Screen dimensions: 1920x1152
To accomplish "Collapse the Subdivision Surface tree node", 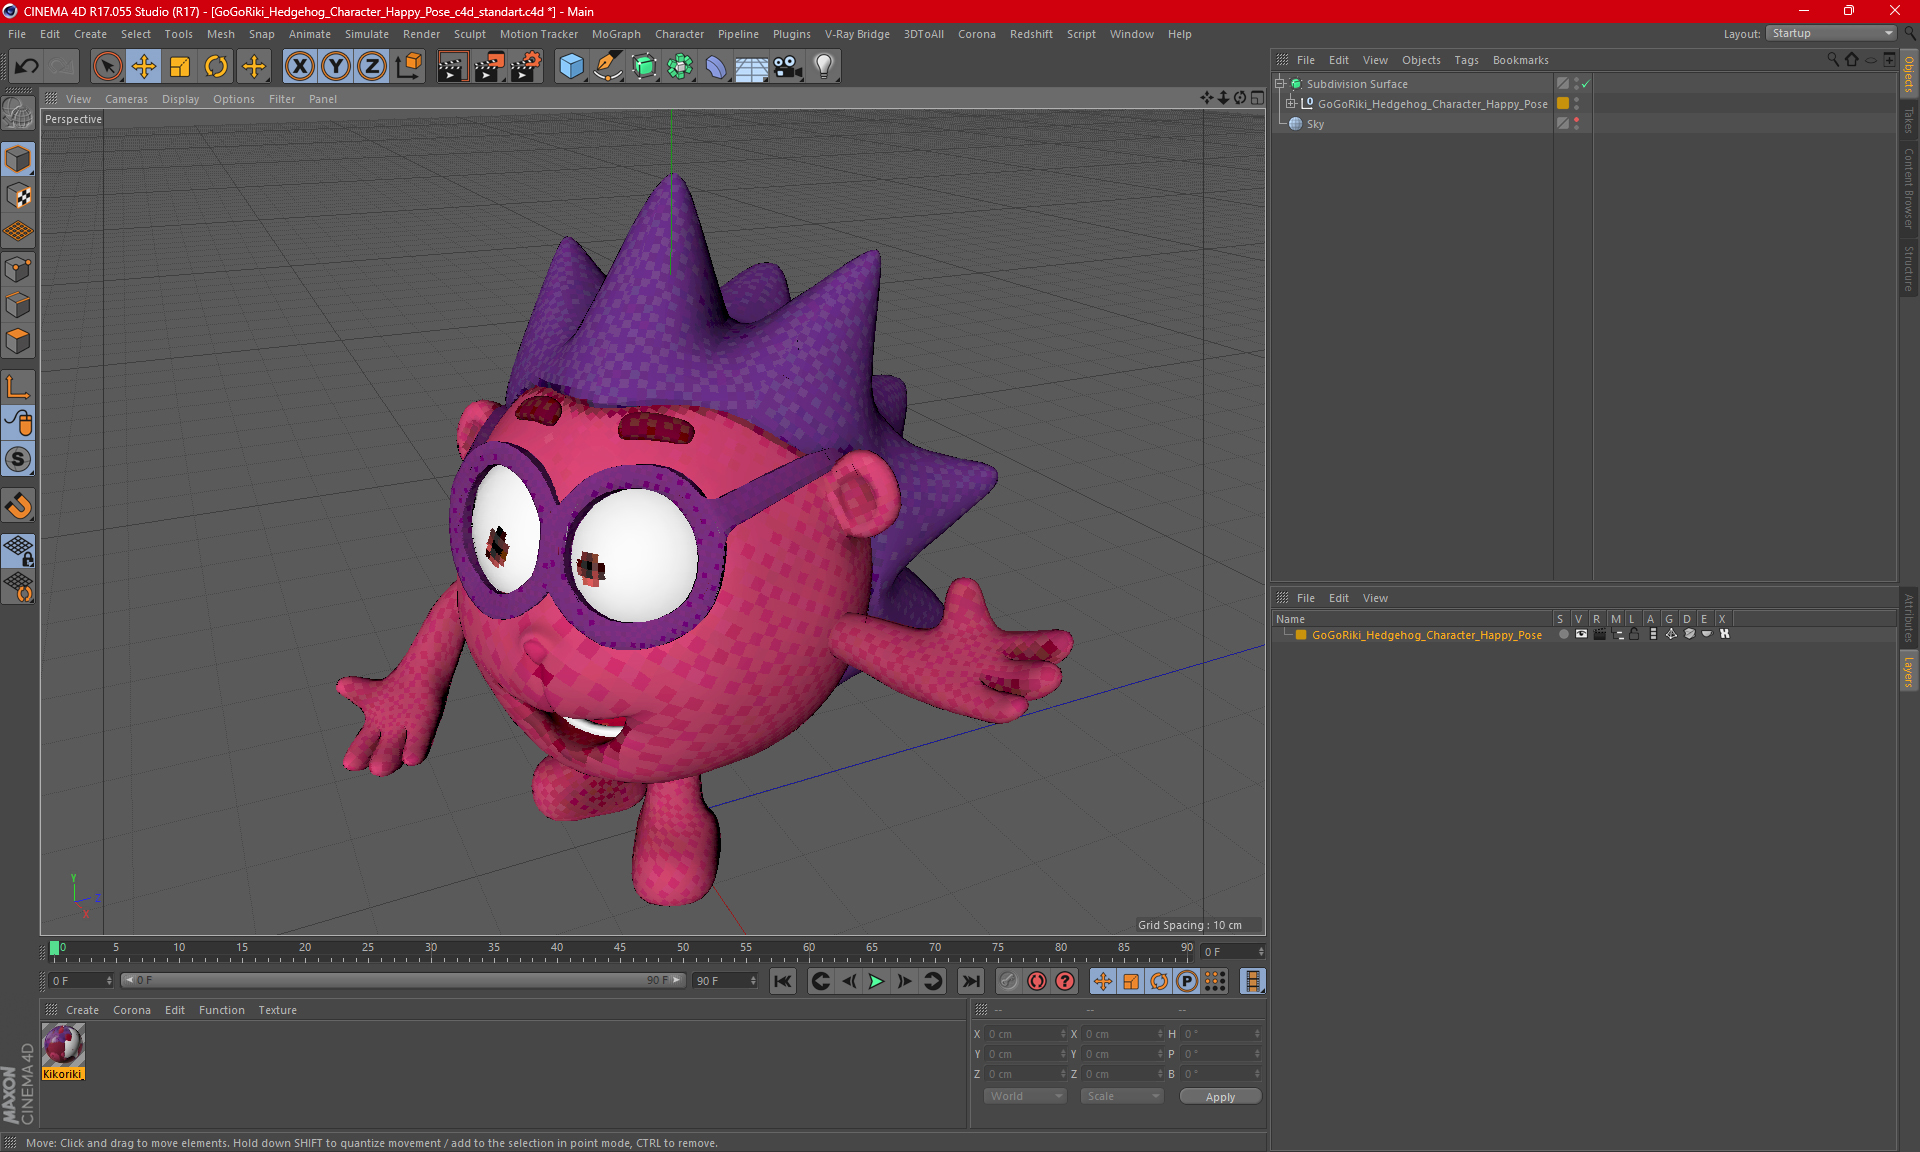I will [x=1280, y=84].
